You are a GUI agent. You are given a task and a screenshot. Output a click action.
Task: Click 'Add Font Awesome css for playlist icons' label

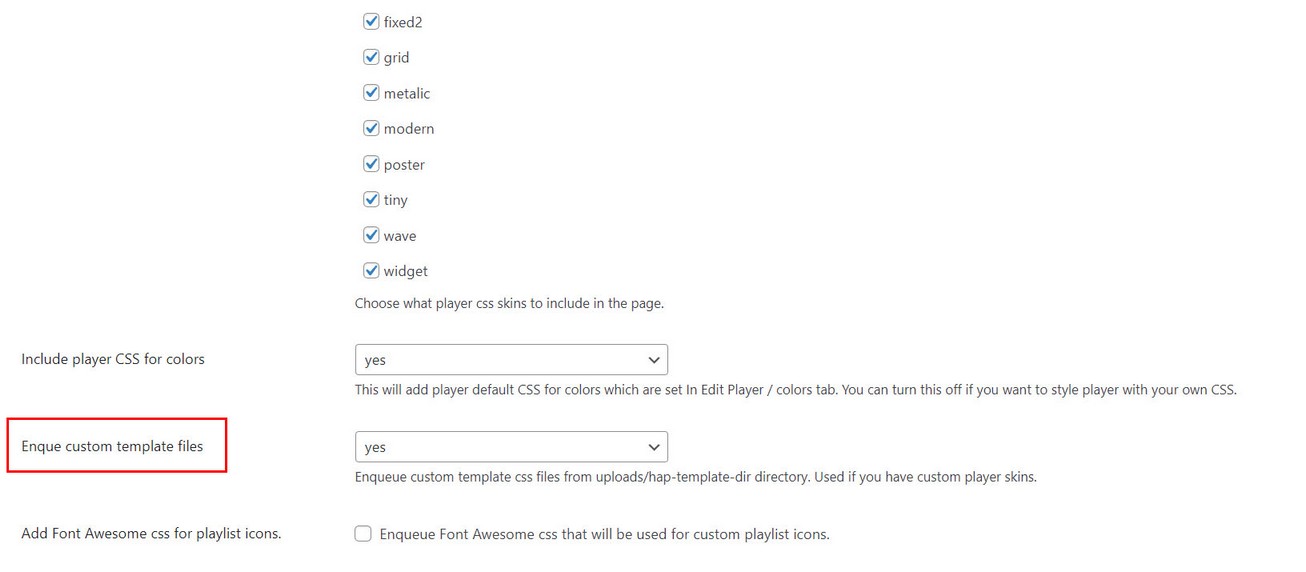click(151, 534)
